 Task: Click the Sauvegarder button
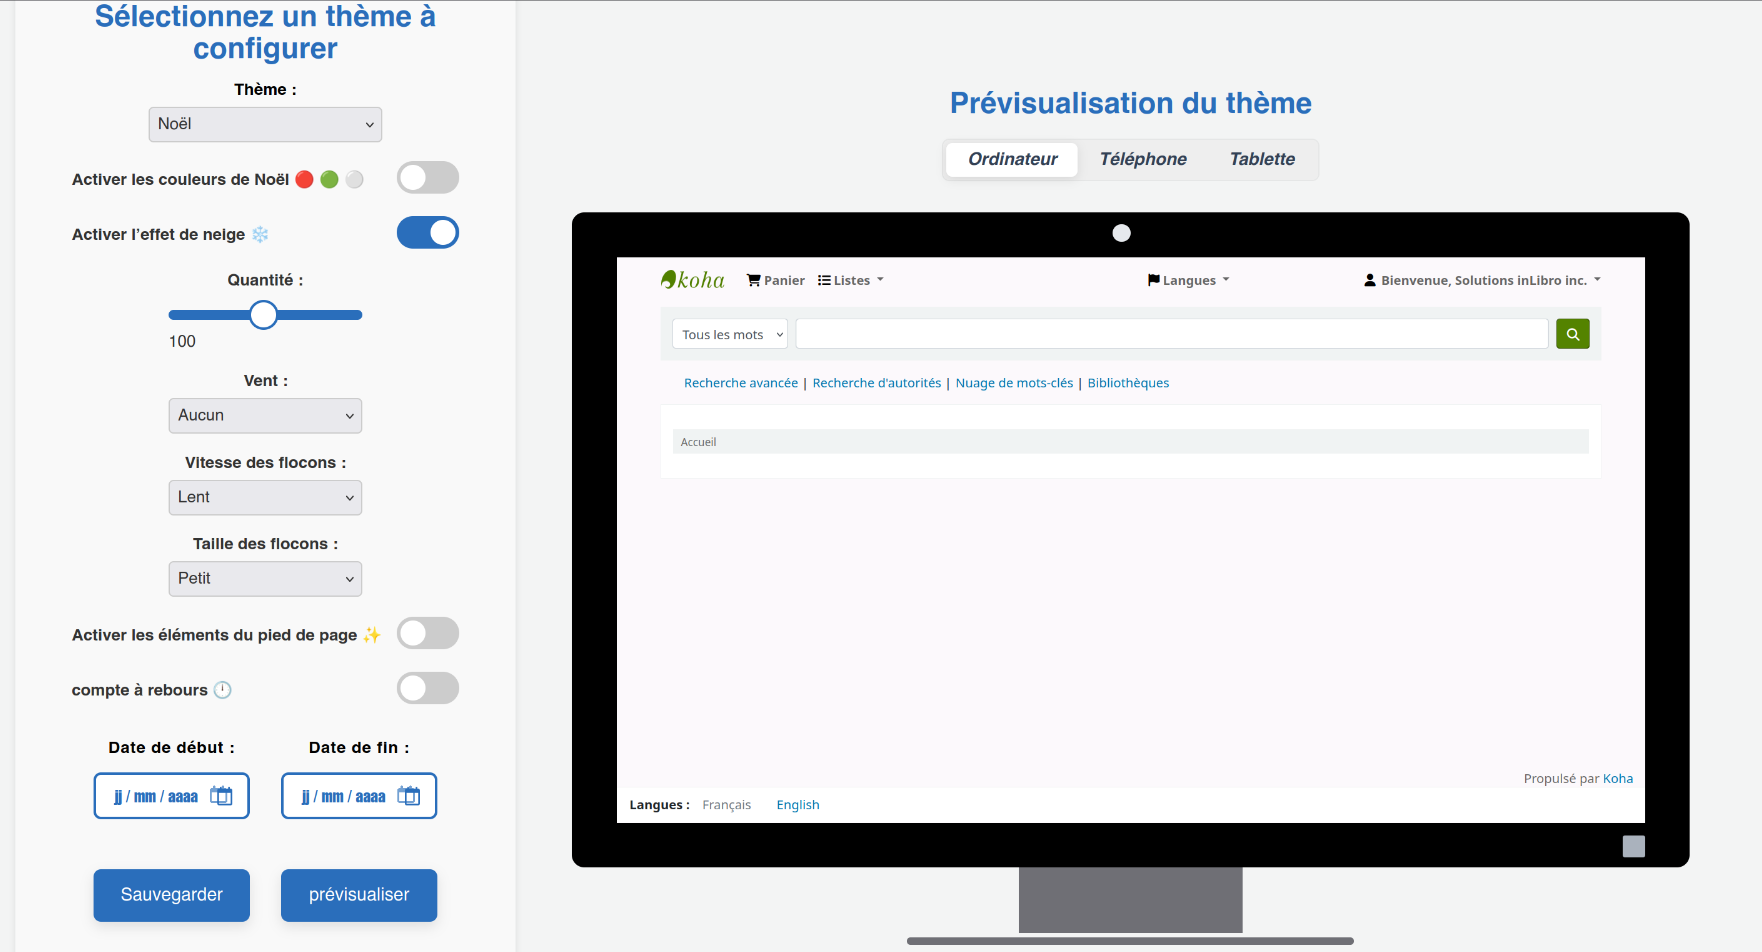click(x=172, y=895)
